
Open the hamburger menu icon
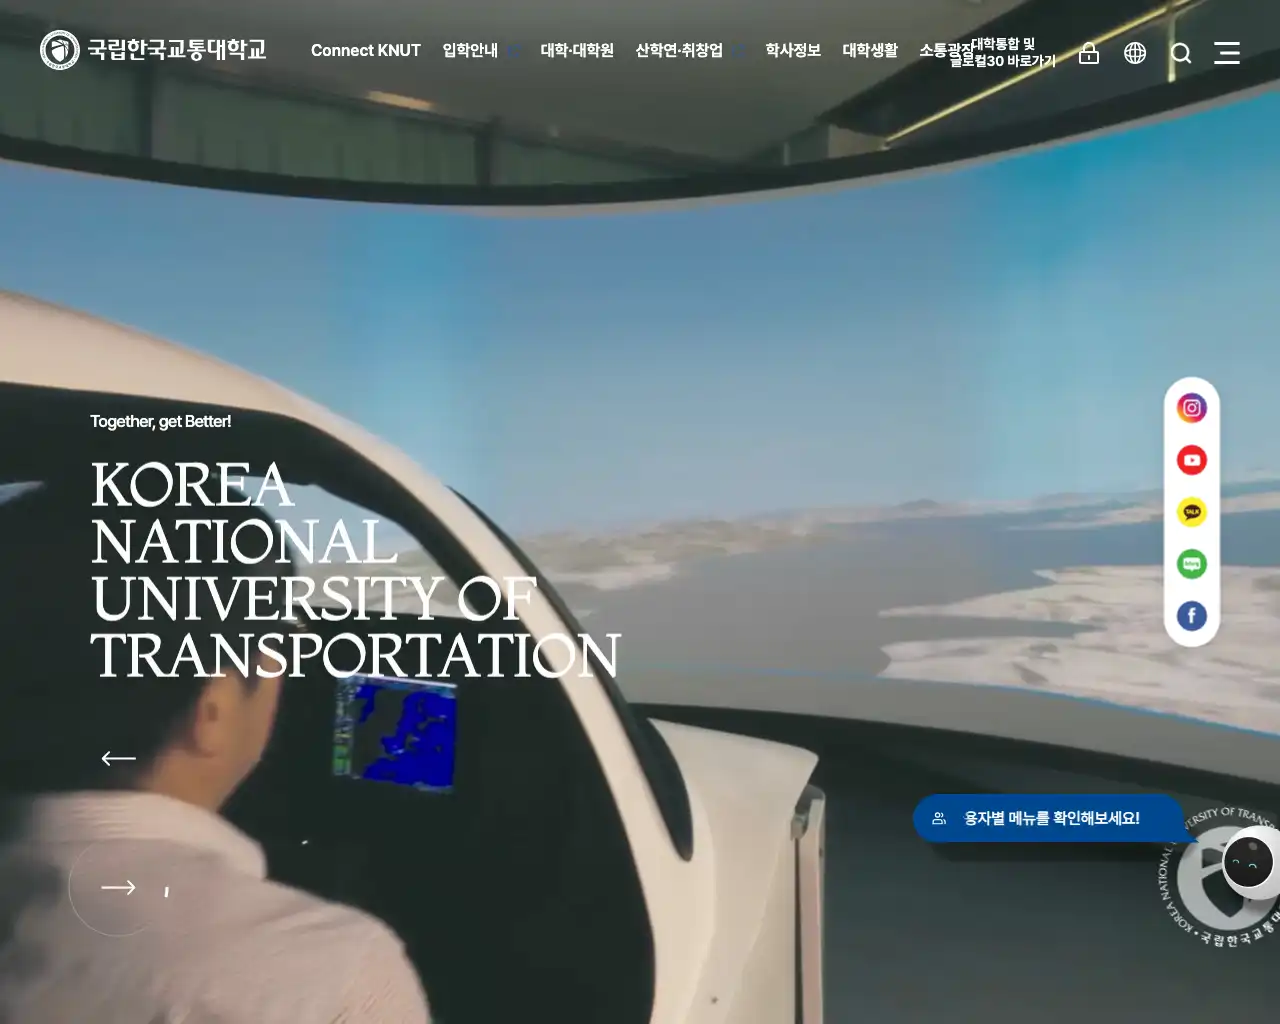click(x=1227, y=53)
